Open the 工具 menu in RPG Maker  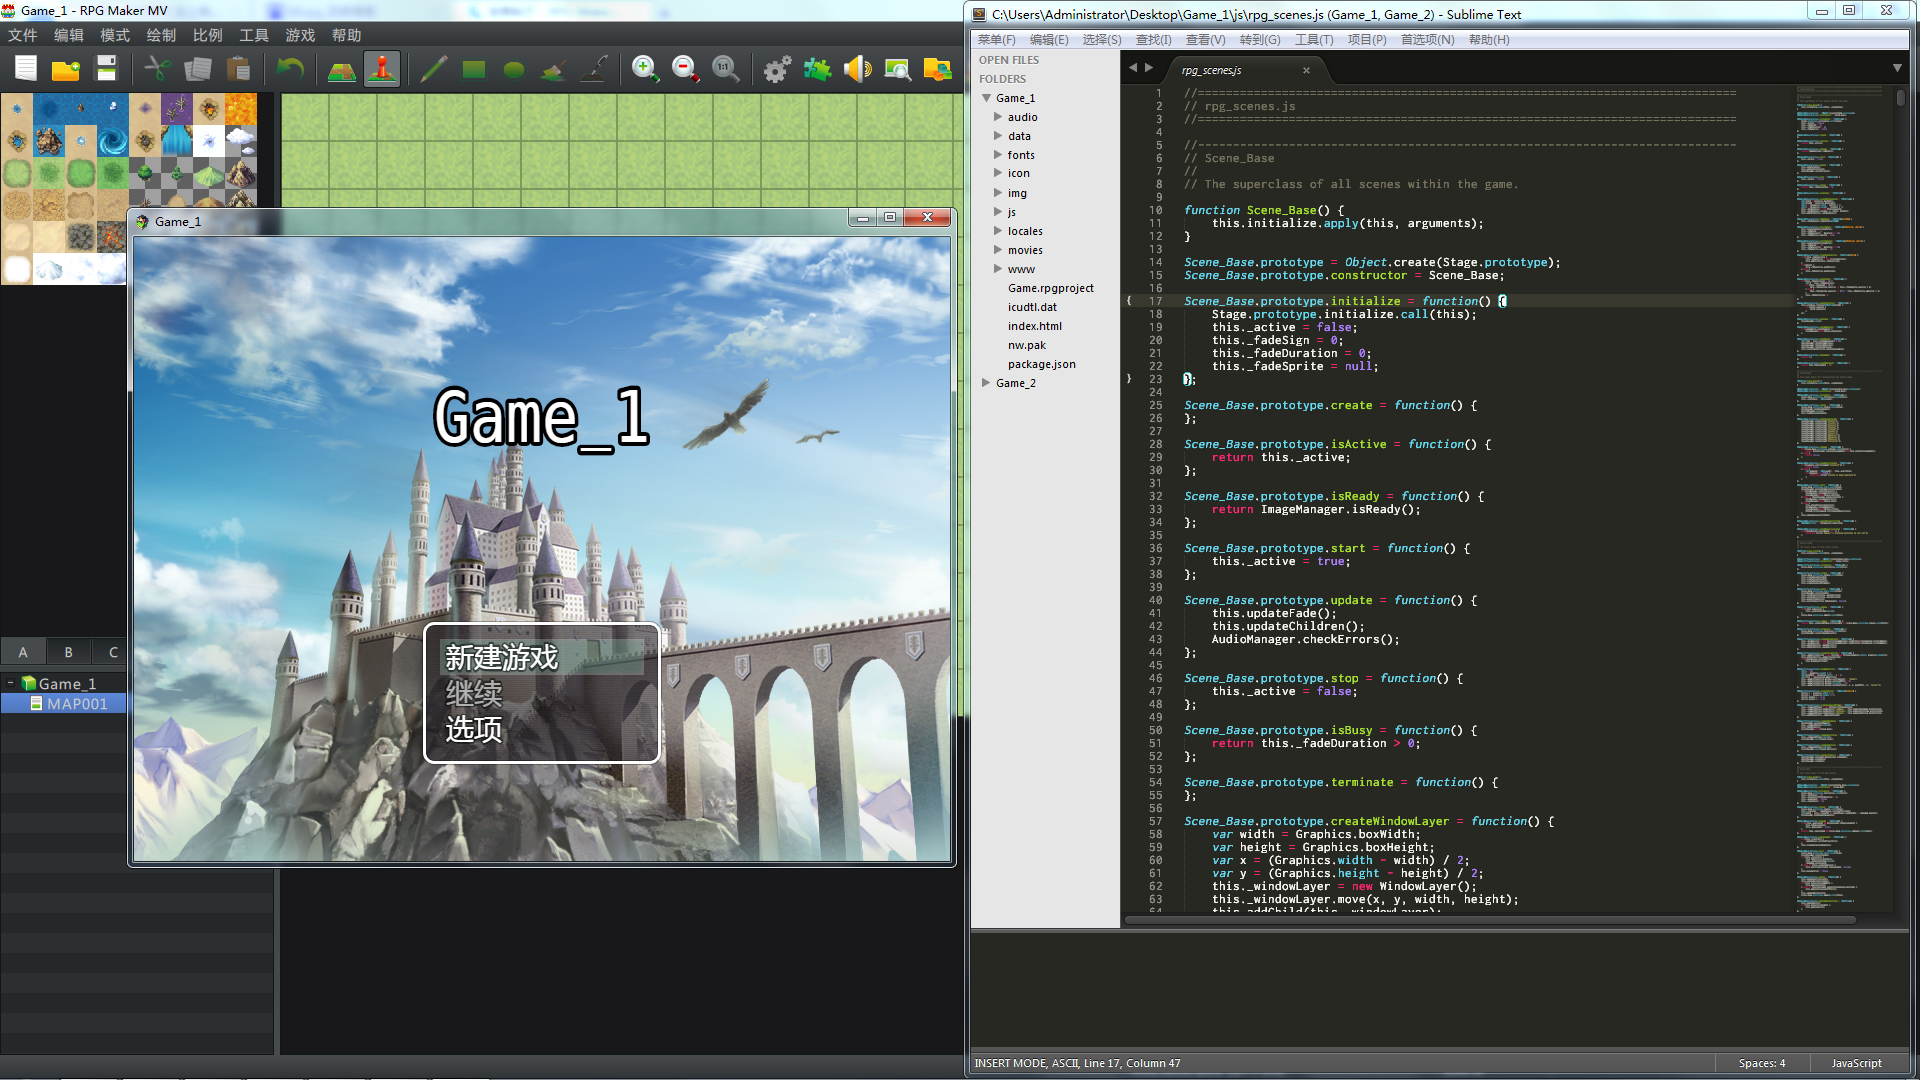[254, 35]
